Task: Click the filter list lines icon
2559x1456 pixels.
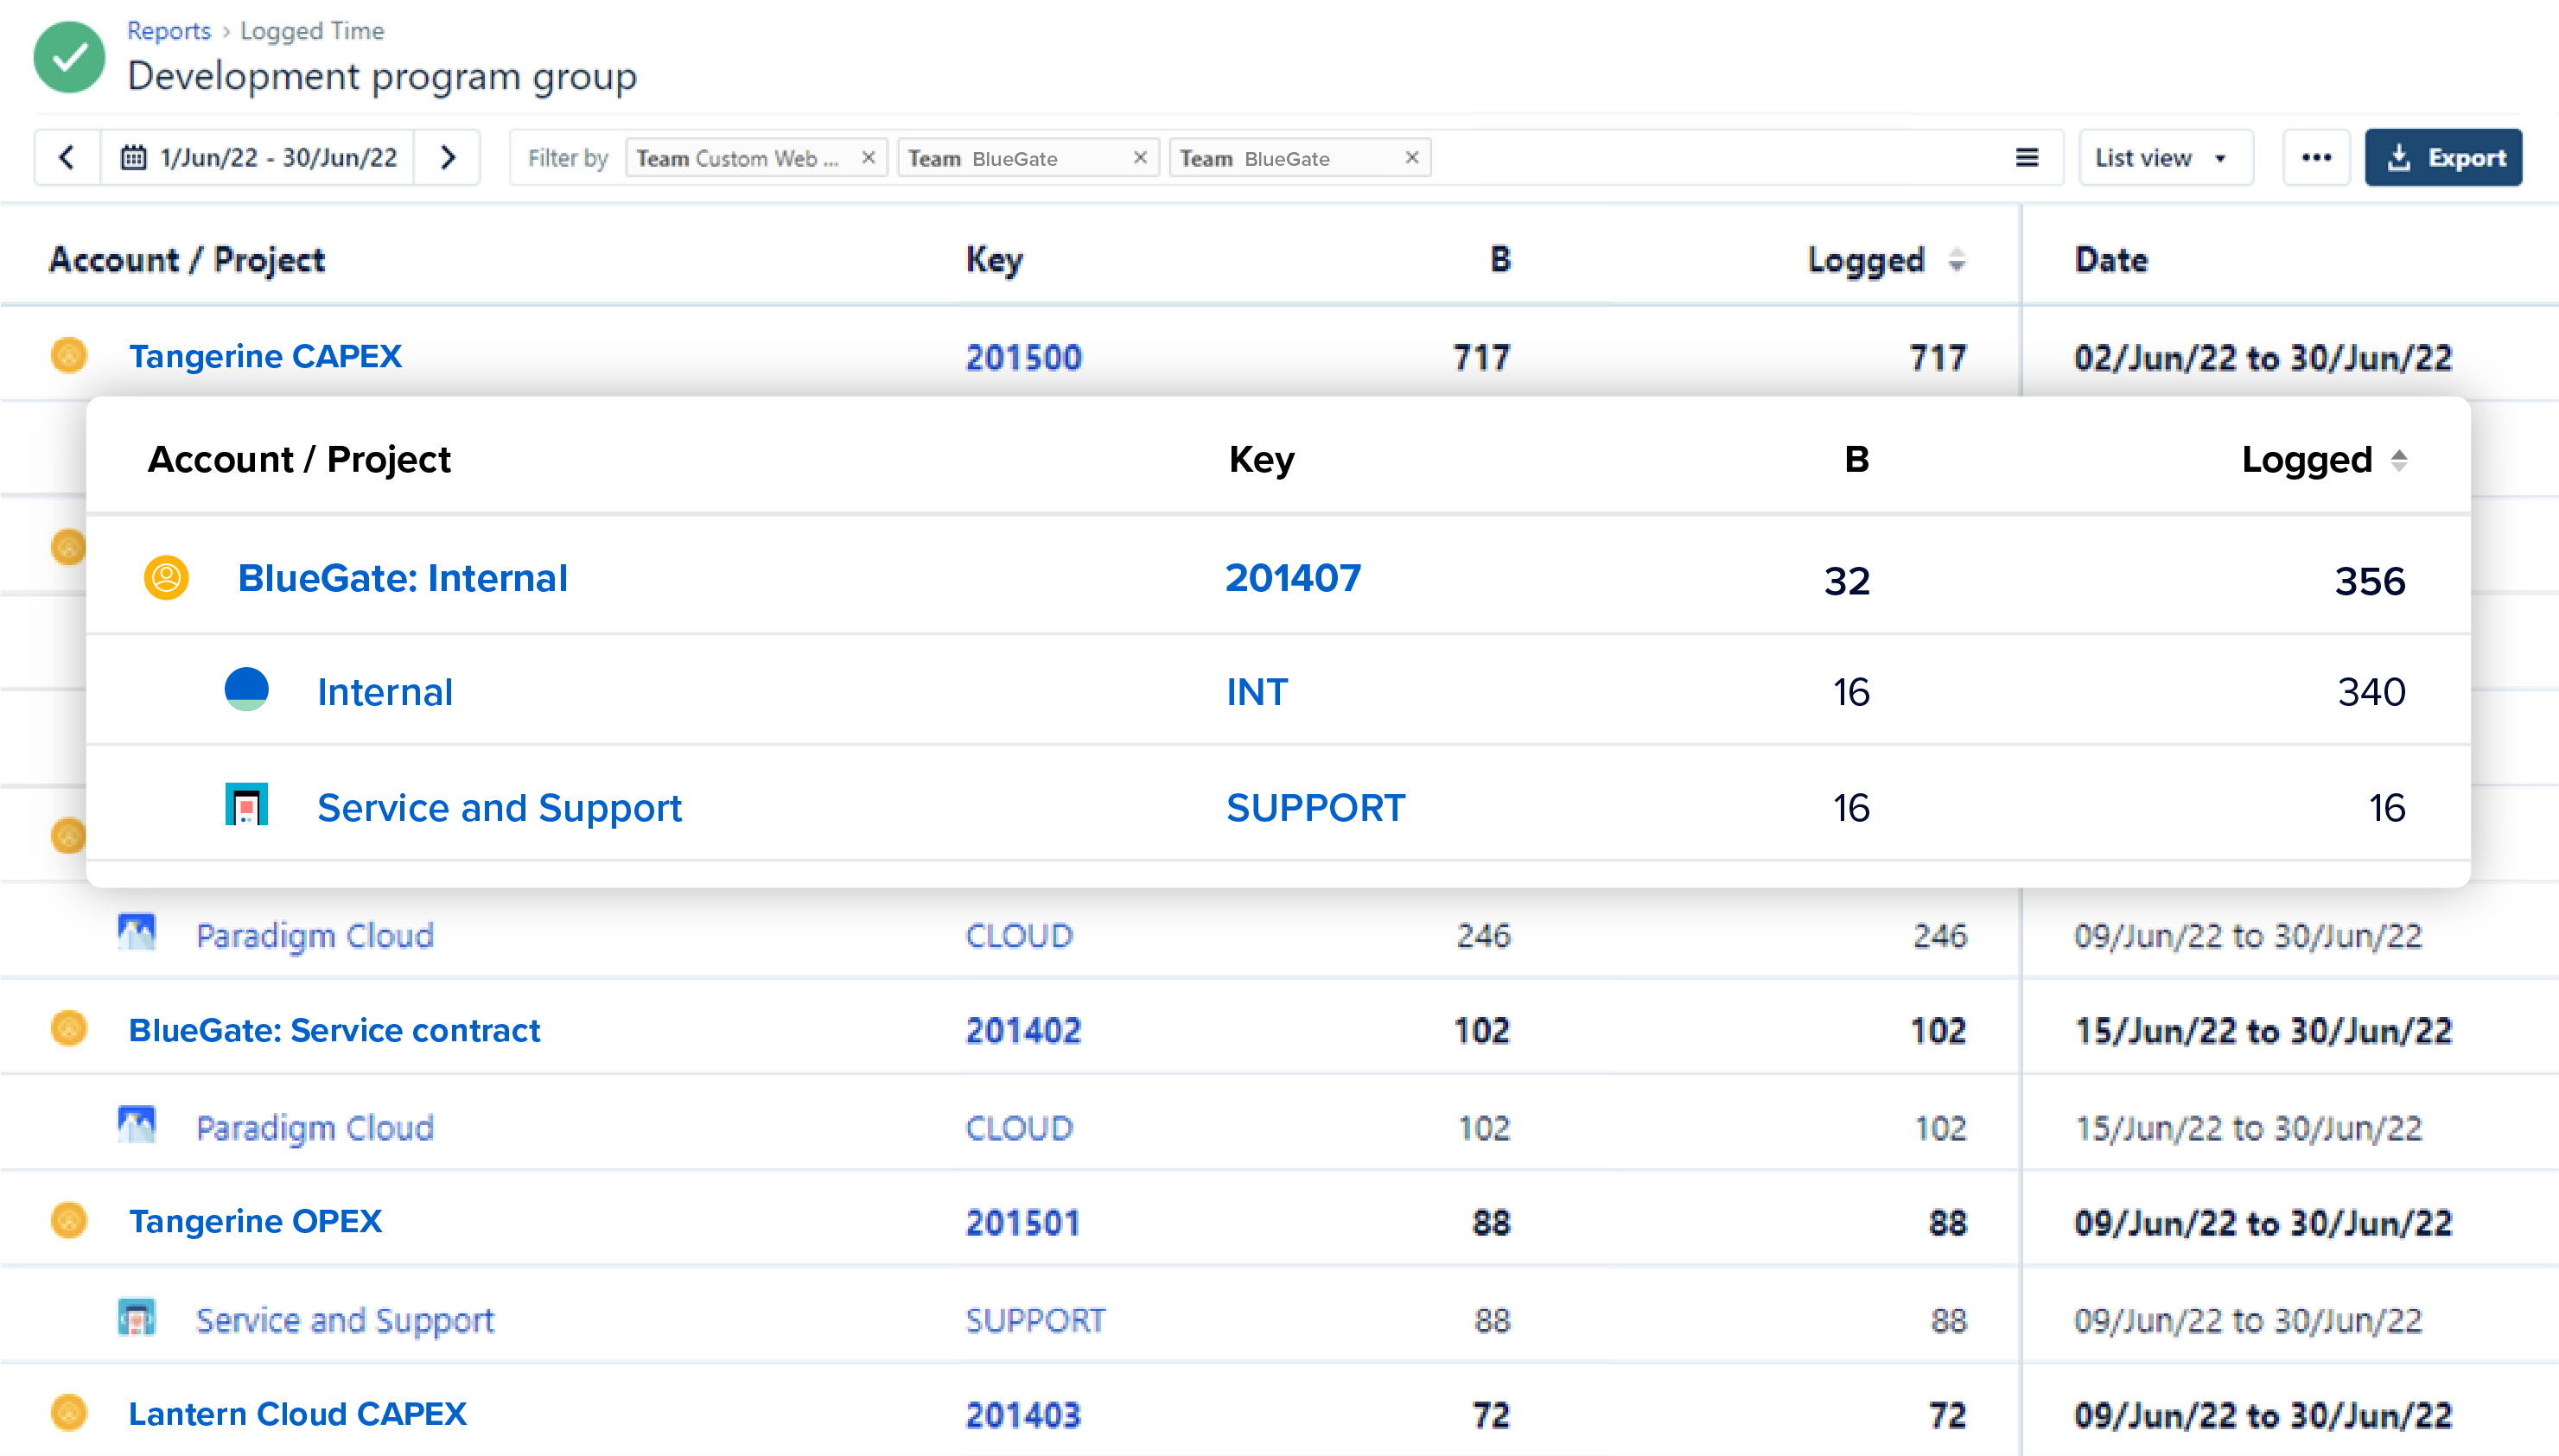Action: [x=2026, y=157]
